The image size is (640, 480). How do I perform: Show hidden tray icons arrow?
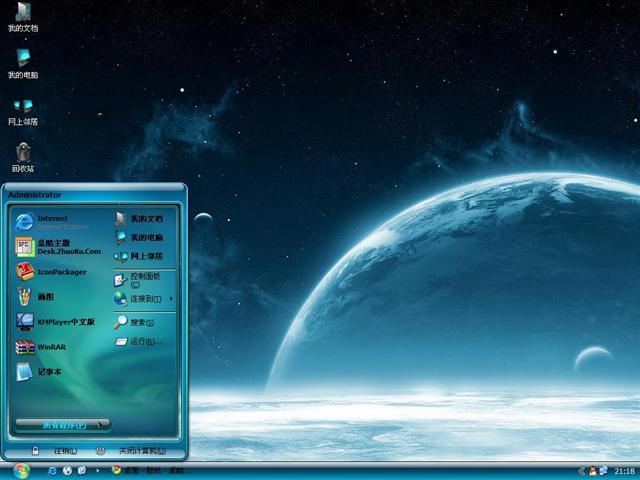click(581, 471)
